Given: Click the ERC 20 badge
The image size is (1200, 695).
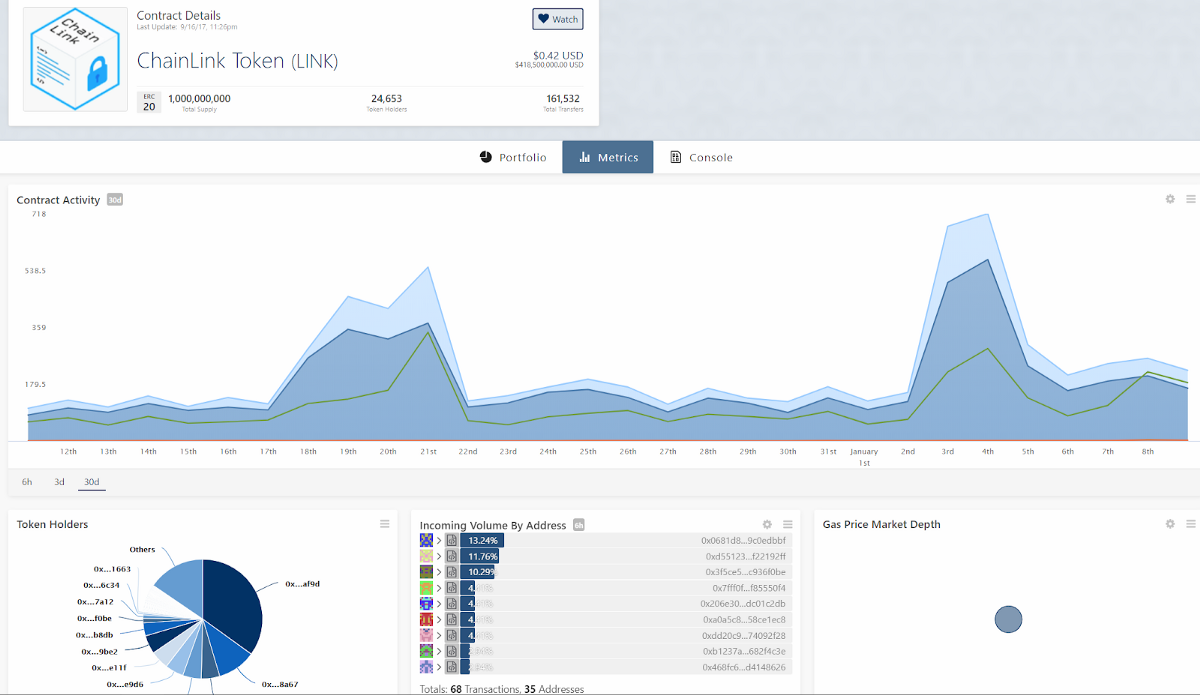Looking at the screenshot, I should pyautogui.click(x=148, y=102).
